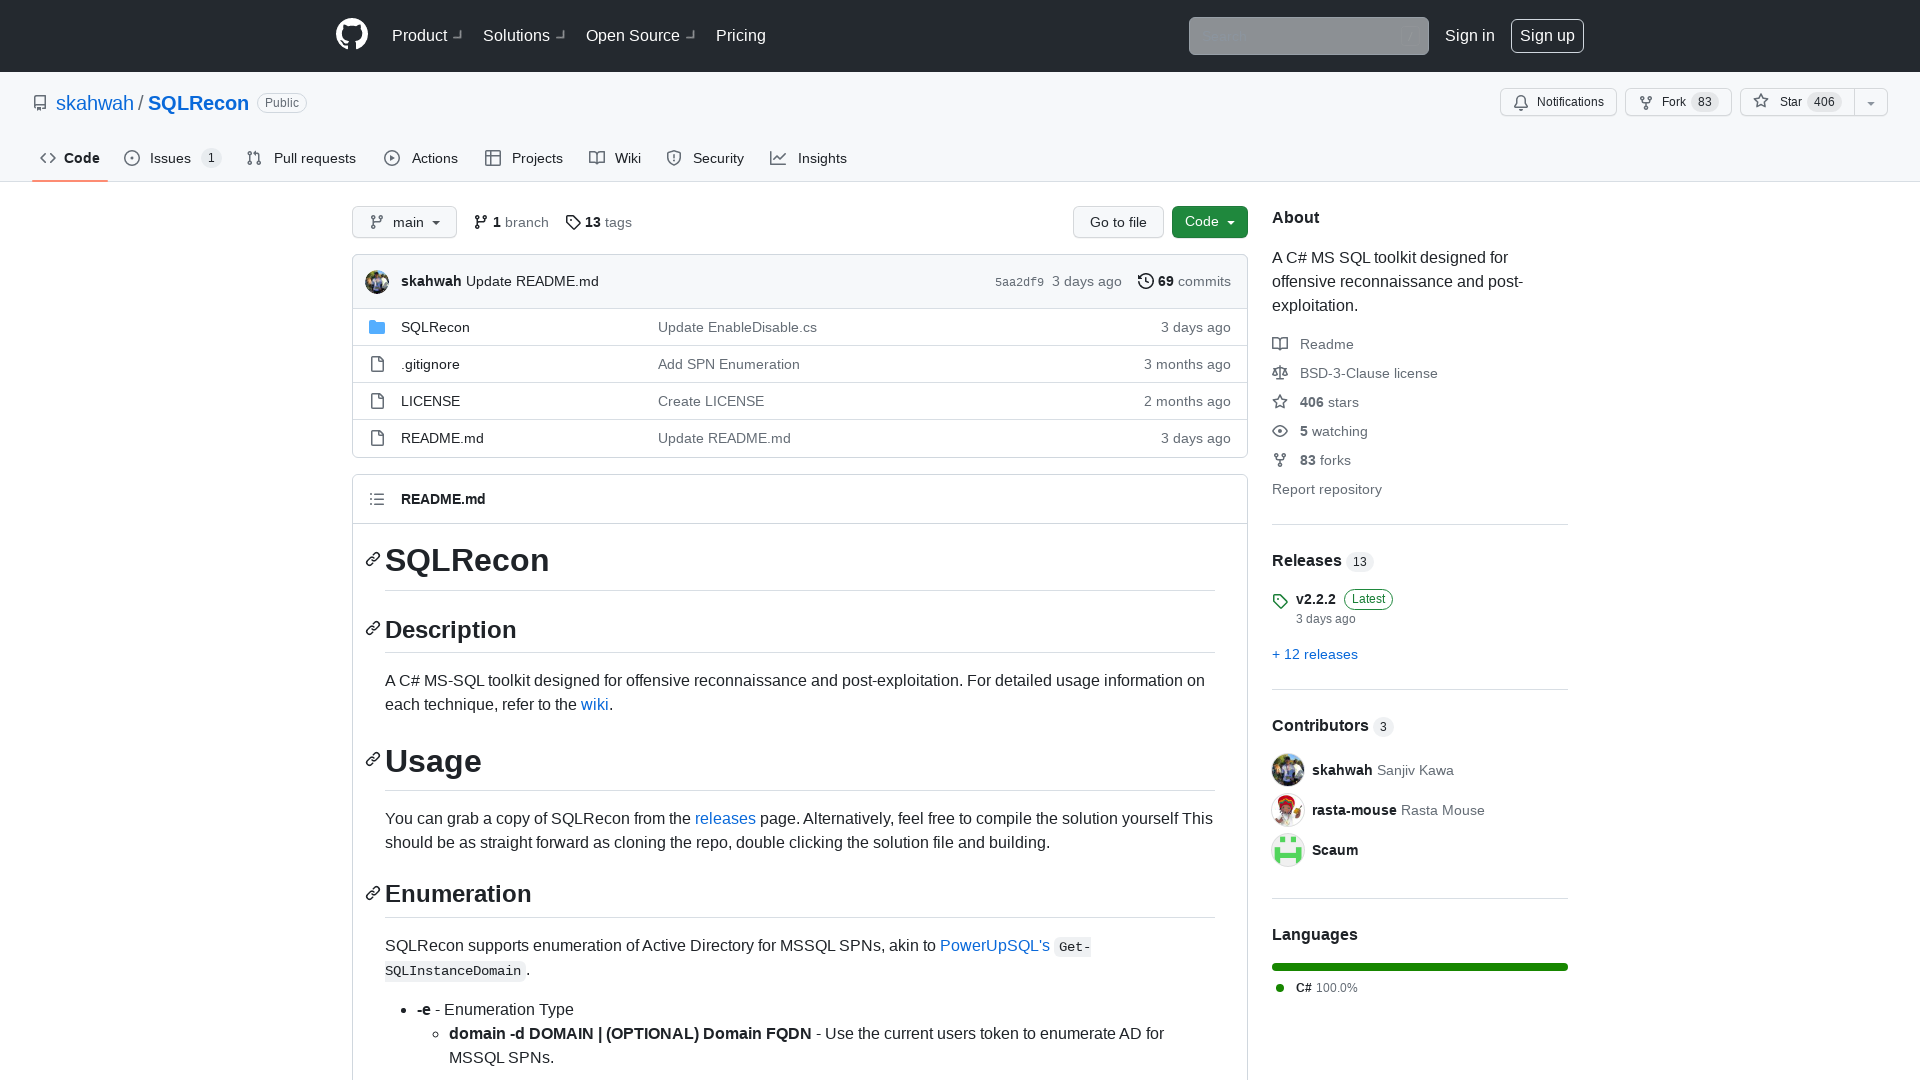The image size is (1920, 1080).
Task: Switch to the Issues tab
Action: pos(172,158)
